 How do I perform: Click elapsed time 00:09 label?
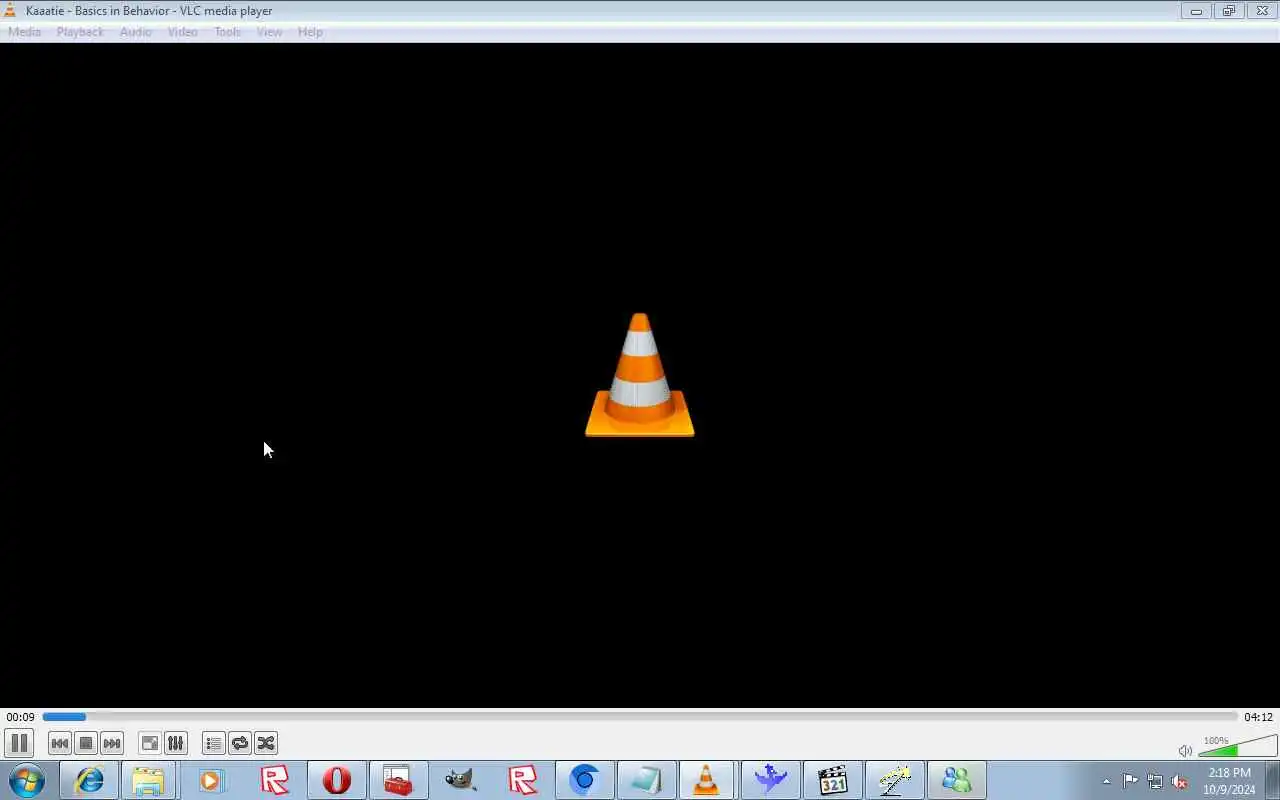tap(20, 717)
